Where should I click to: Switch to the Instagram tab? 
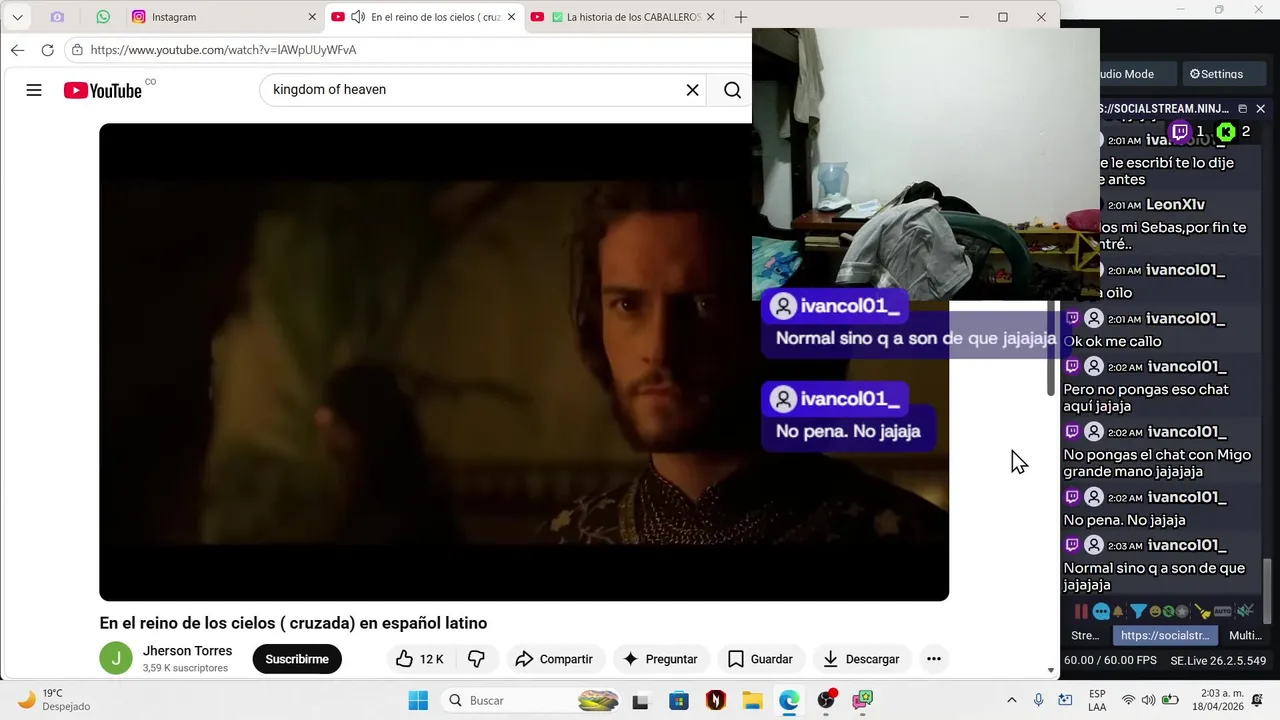click(223, 17)
